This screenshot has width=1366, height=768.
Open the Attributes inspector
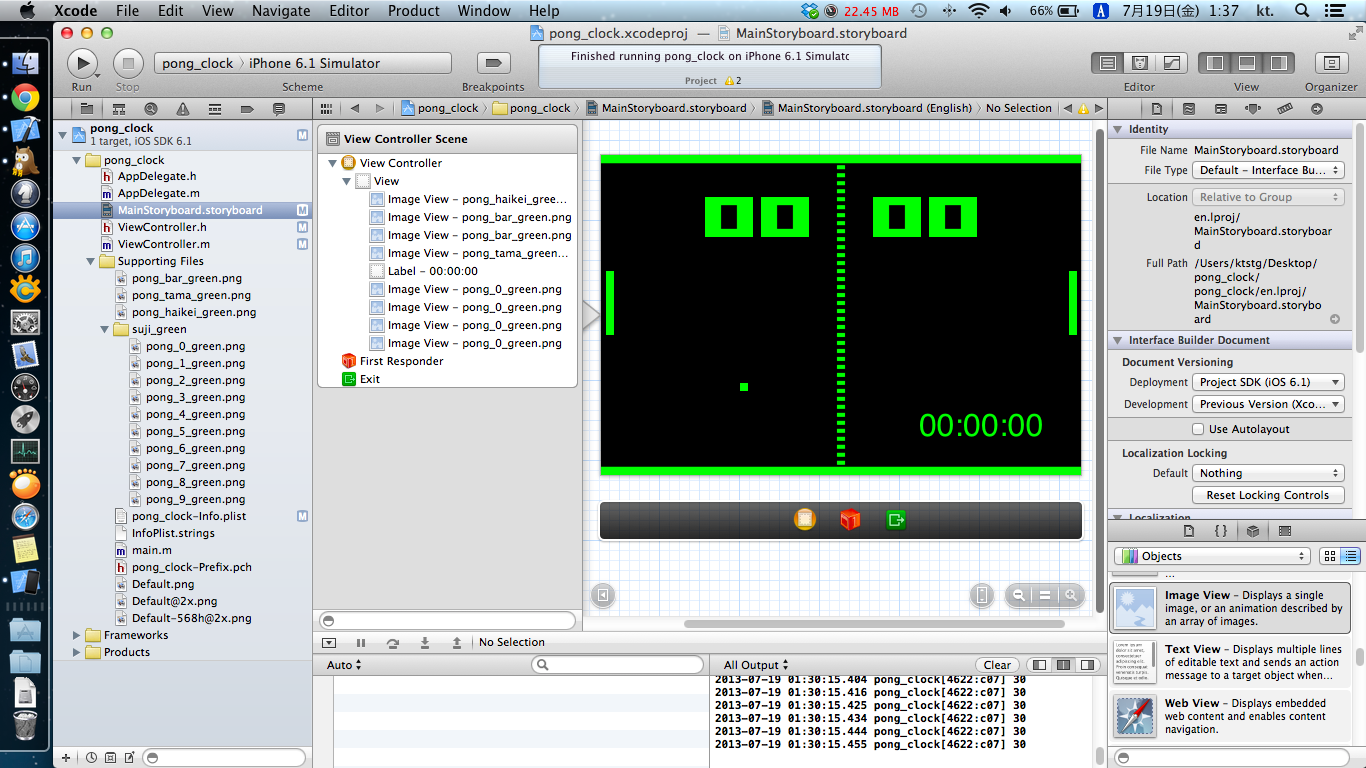[x=1253, y=108]
